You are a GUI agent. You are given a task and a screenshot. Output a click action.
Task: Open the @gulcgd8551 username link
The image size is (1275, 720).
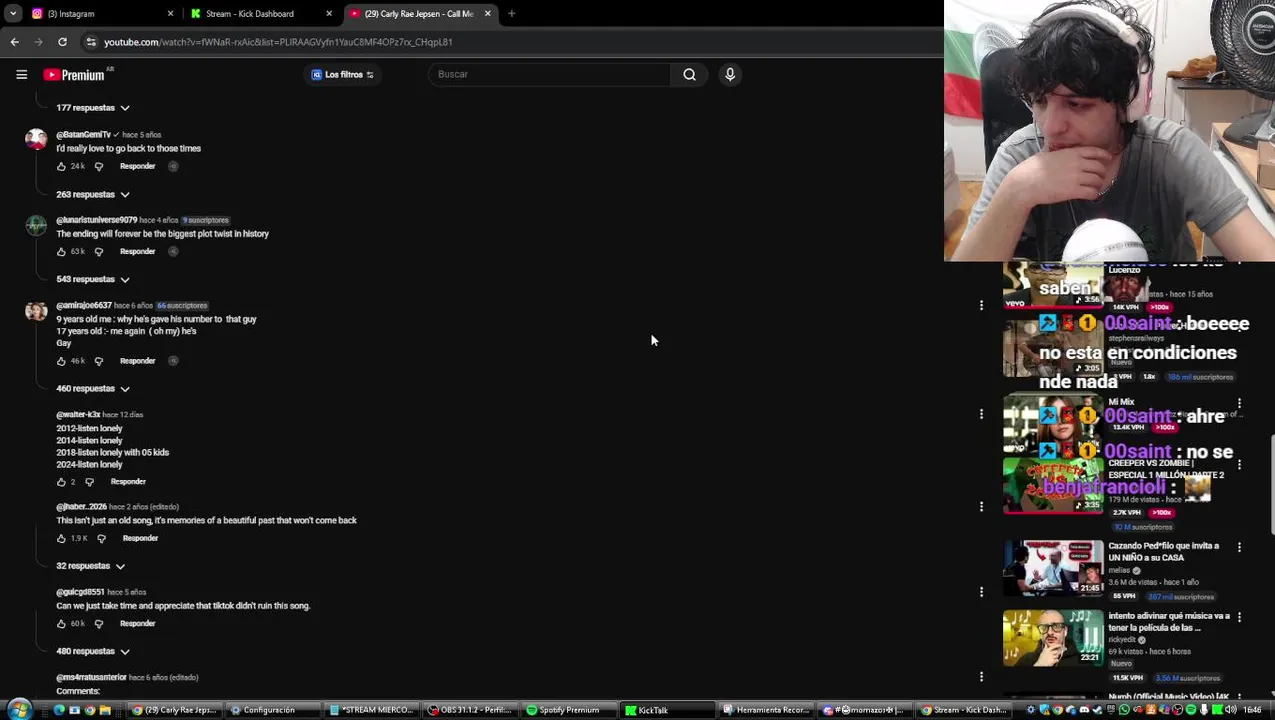(80, 592)
